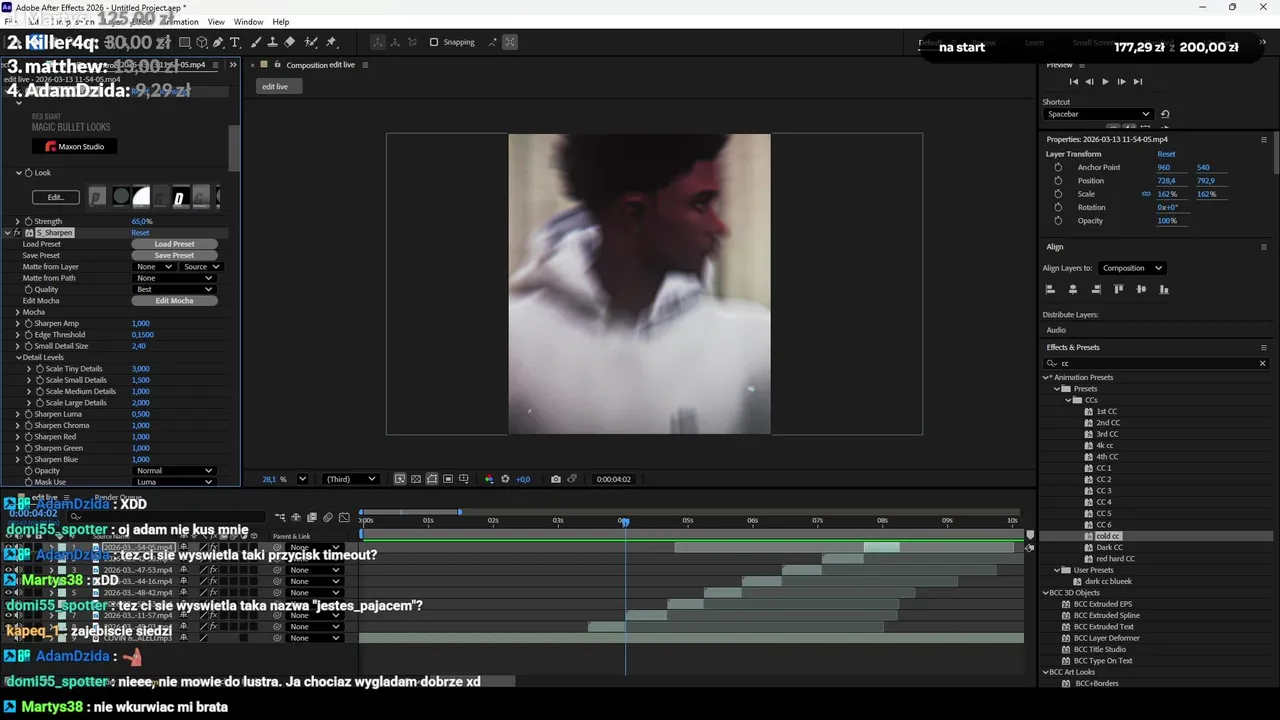Toggle Strength stopwatch in Effect Controls

pos(29,221)
